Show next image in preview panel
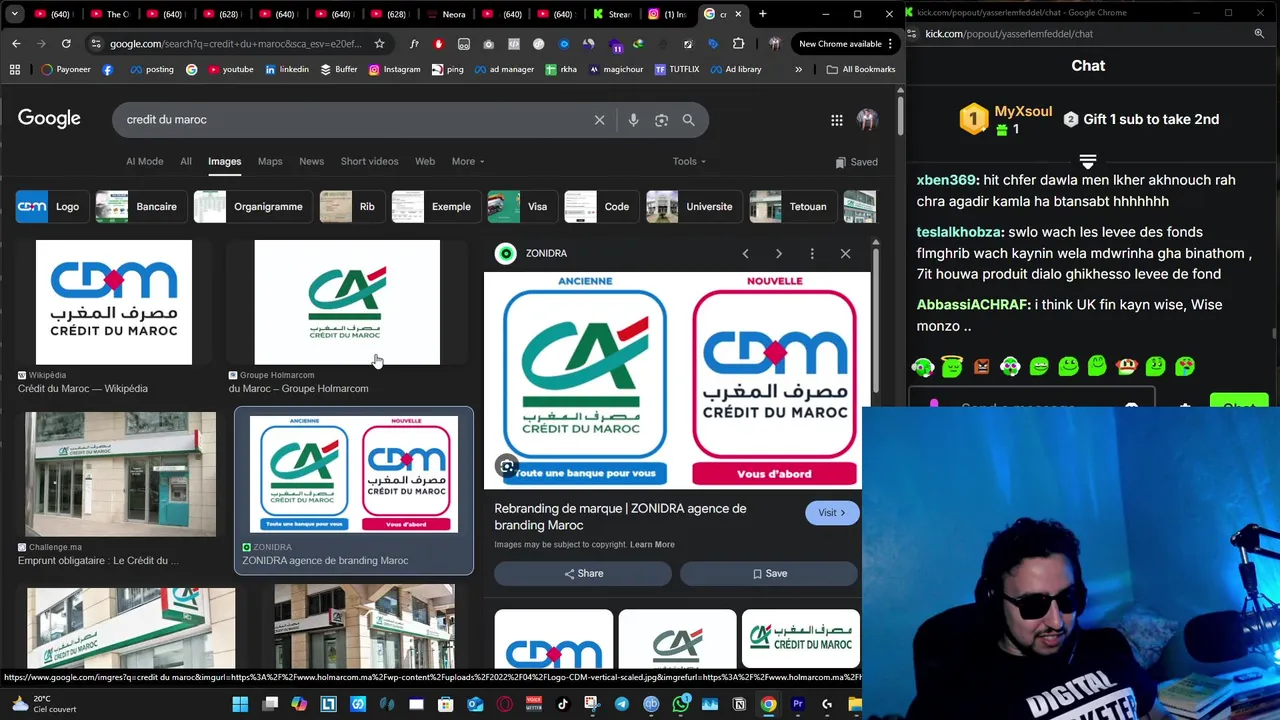 click(x=779, y=254)
